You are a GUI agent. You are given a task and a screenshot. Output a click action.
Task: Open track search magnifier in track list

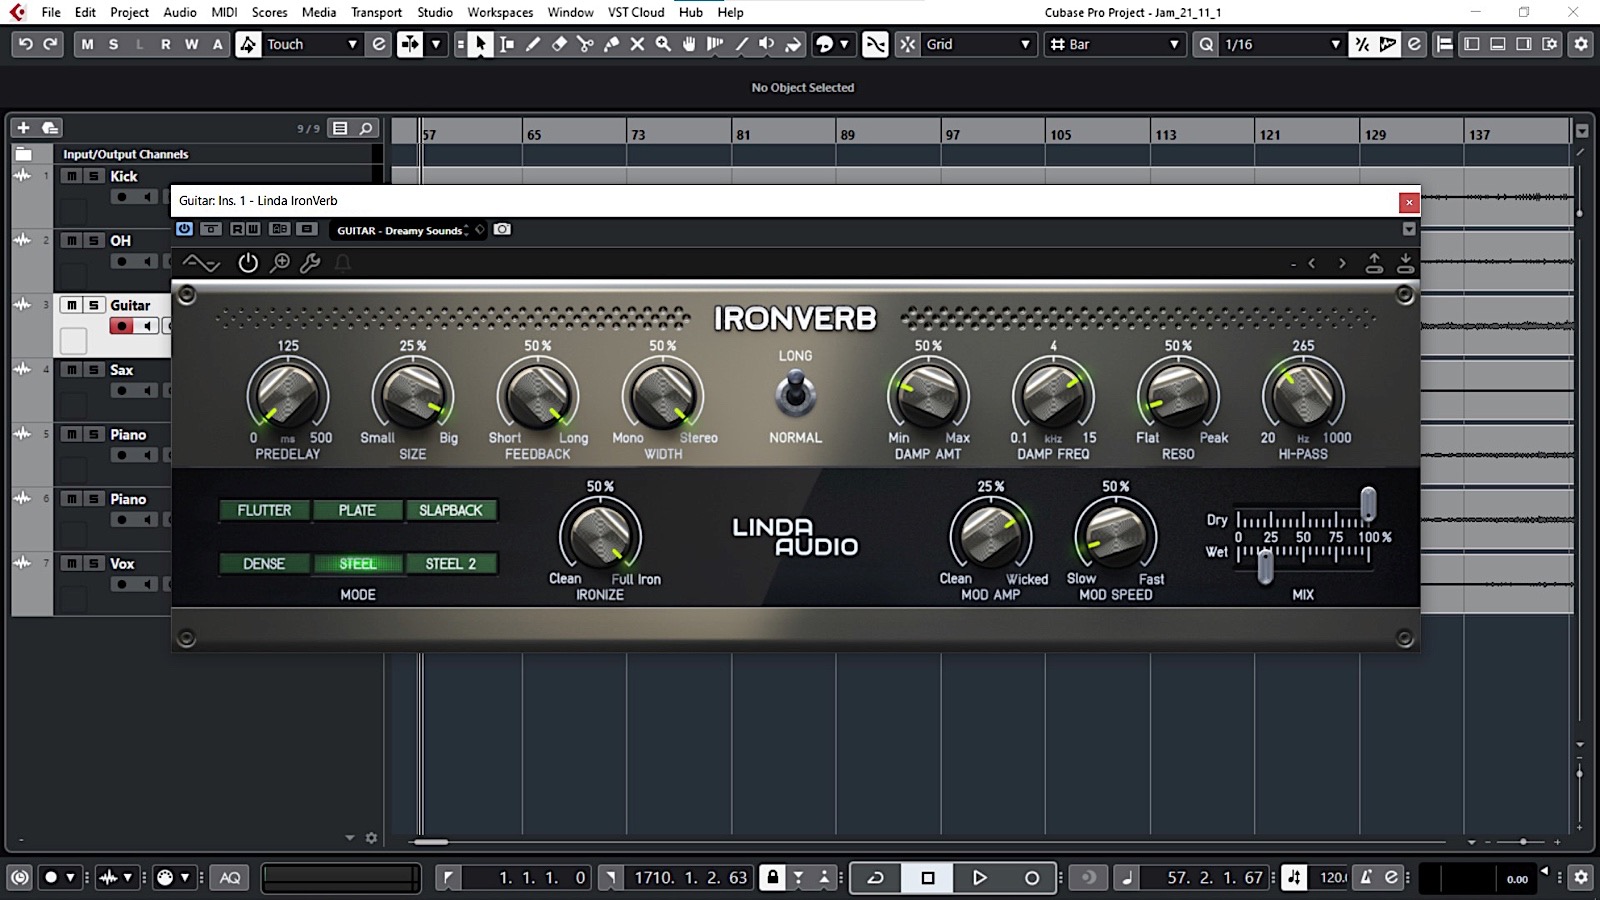tap(366, 128)
